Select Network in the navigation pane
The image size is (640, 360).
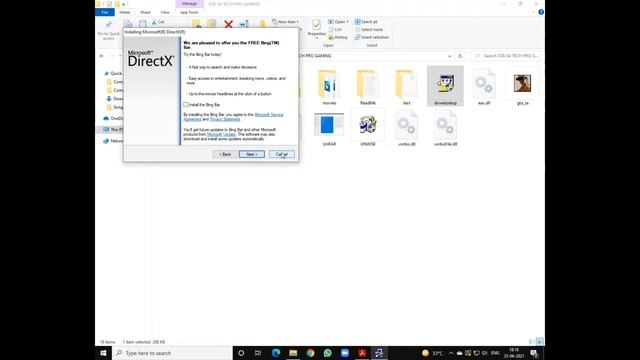pyautogui.click(x=113, y=141)
